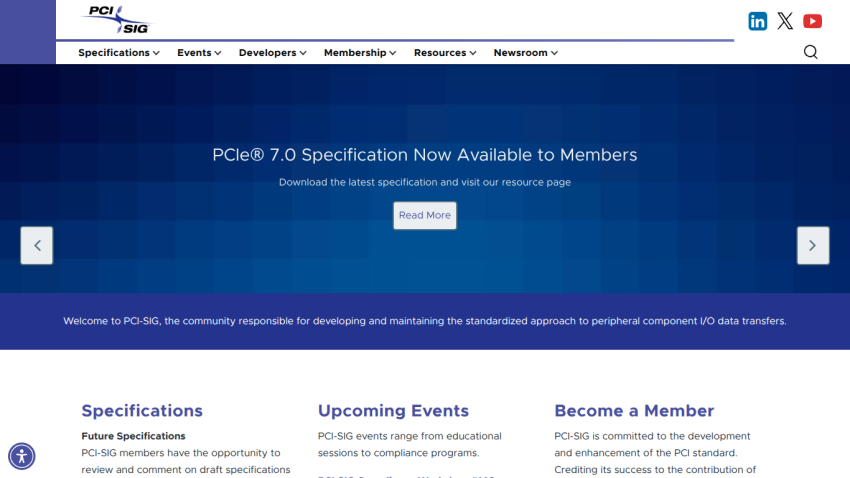The width and height of the screenshot is (850, 478).
Task: Click the PCIe 7.0 Specification headline
Action: click(424, 155)
